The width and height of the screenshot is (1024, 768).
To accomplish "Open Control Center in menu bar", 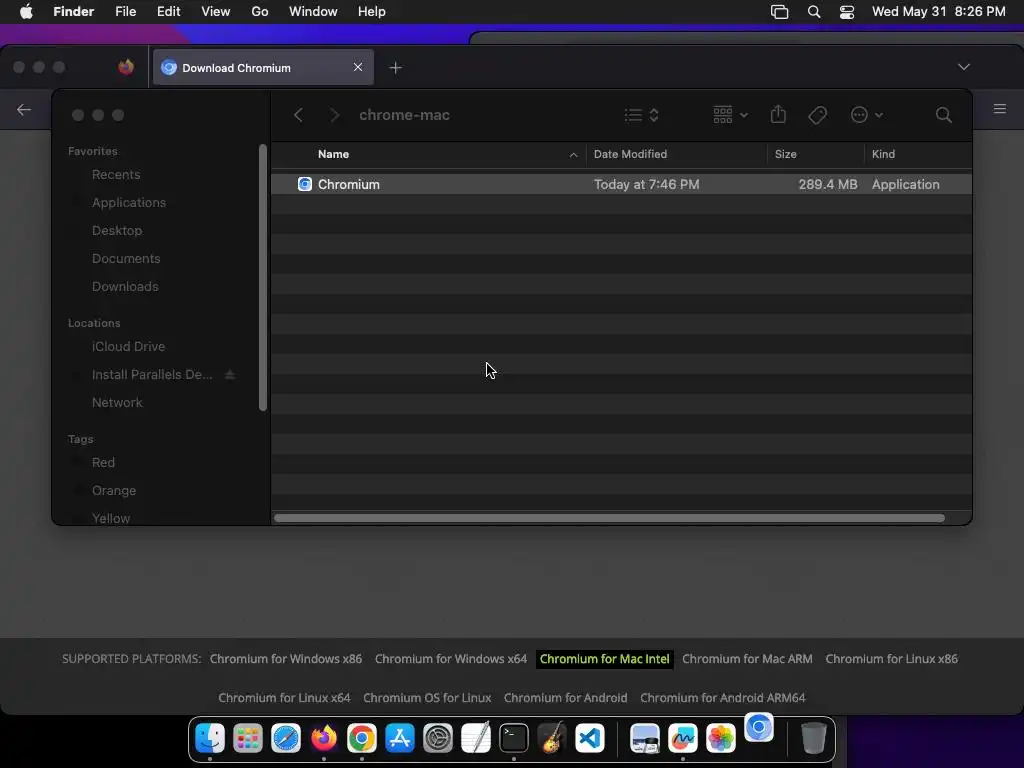I will click(847, 12).
